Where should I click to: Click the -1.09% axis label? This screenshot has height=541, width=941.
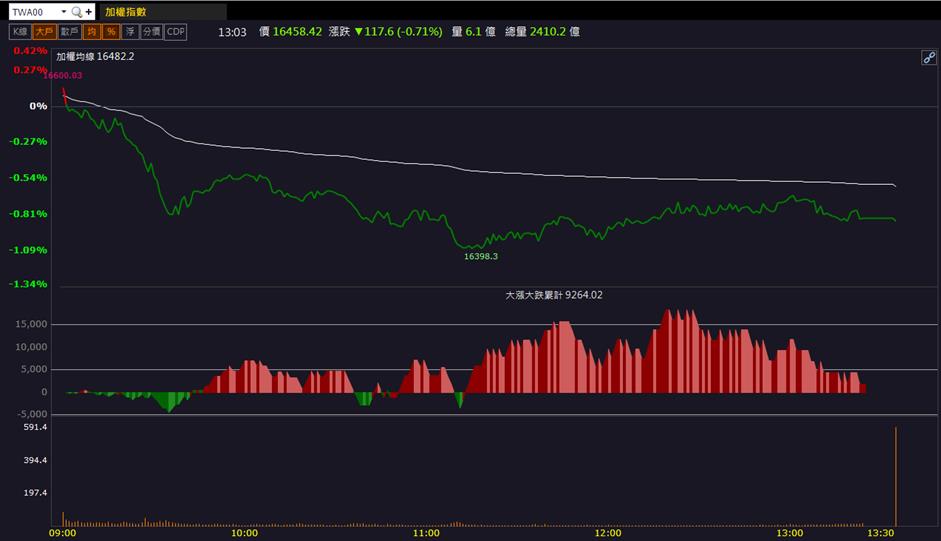point(28,250)
